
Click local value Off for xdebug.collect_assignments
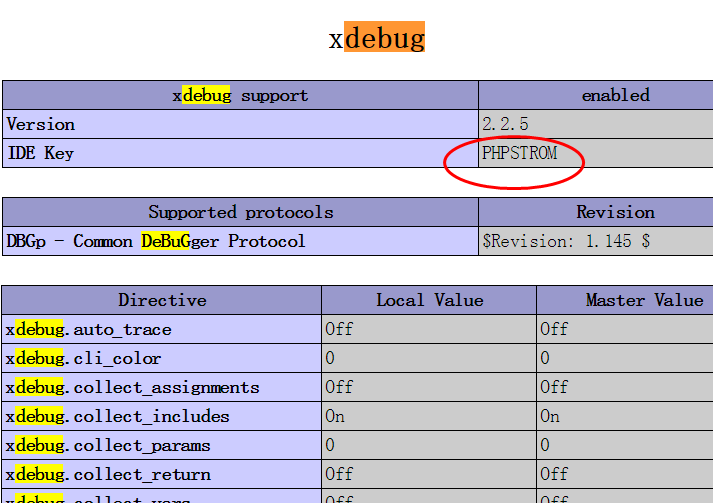coord(339,387)
